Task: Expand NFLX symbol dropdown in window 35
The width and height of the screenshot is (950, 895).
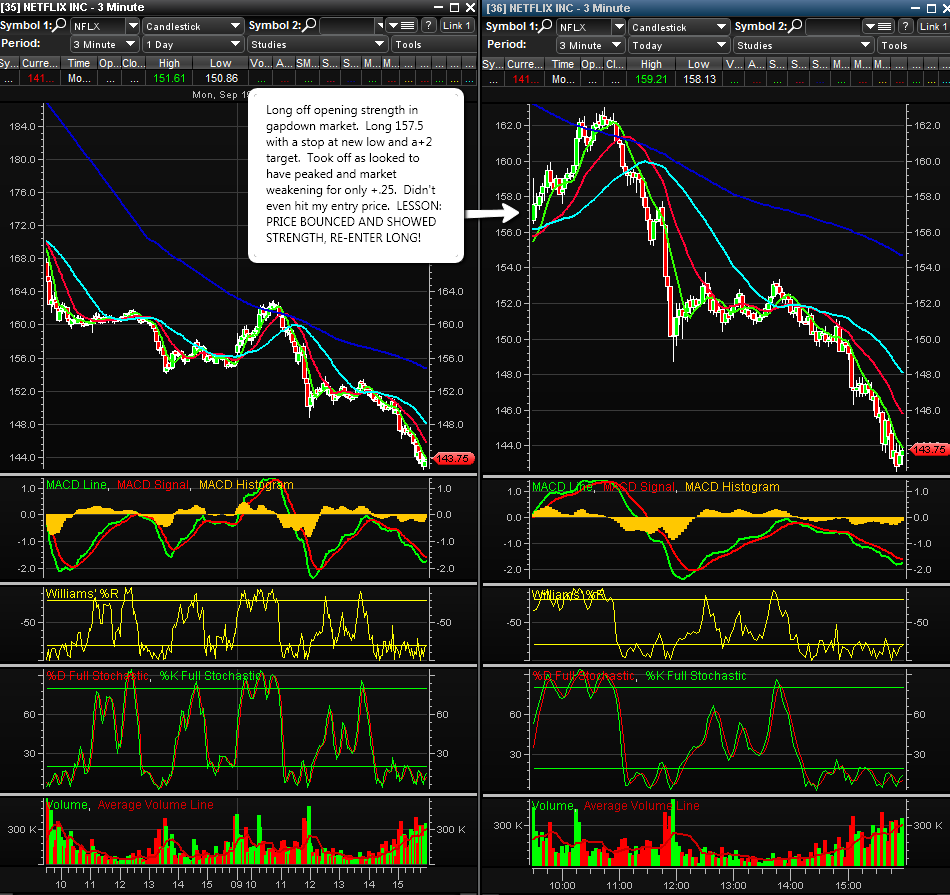Action: coord(133,25)
